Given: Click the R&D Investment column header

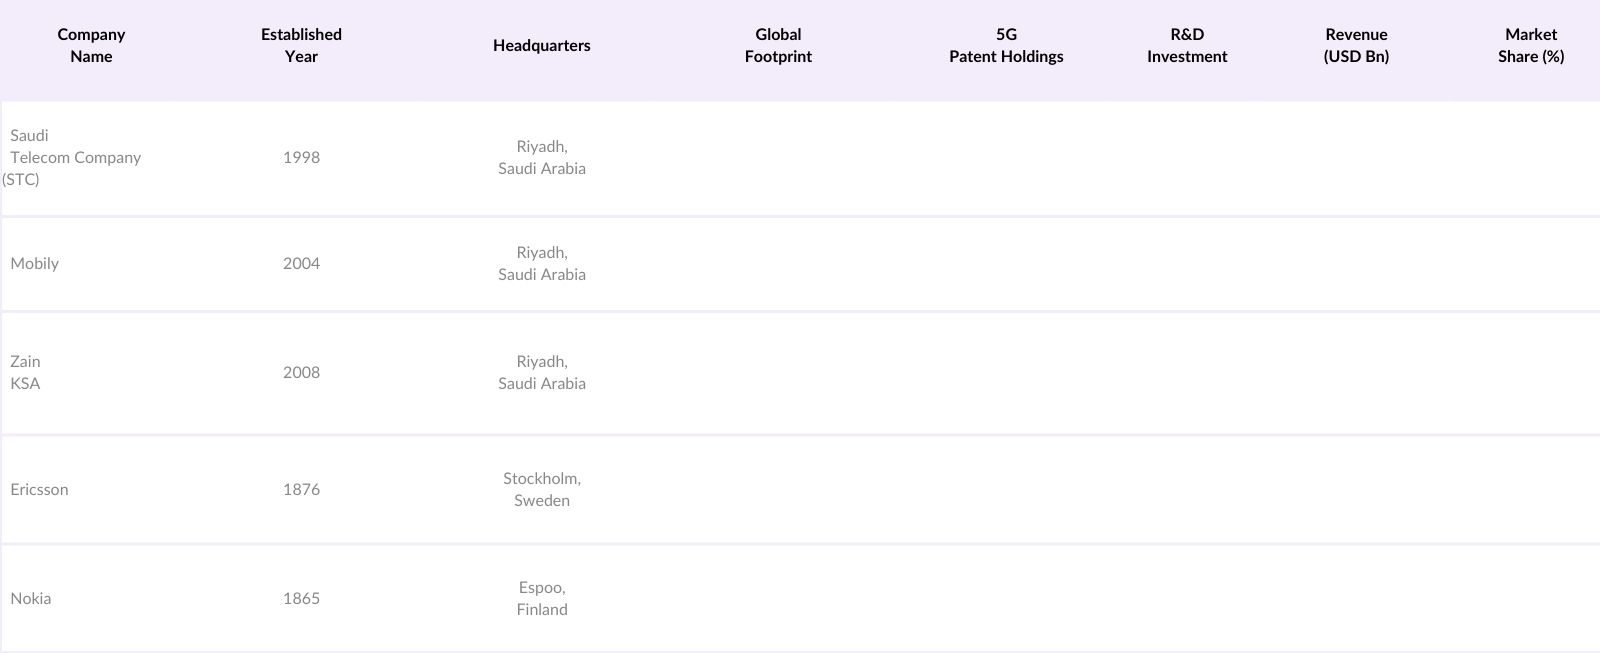Looking at the screenshot, I should click(x=1187, y=46).
